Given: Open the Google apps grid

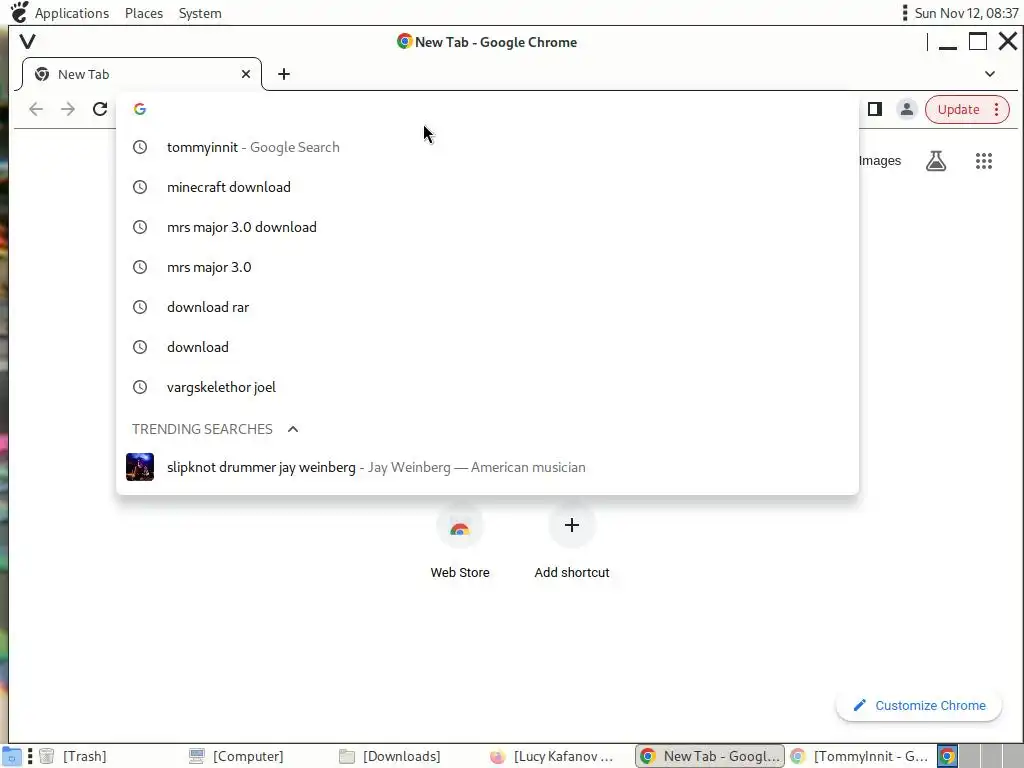Looking at the screenshot, I should coord(984,161).
